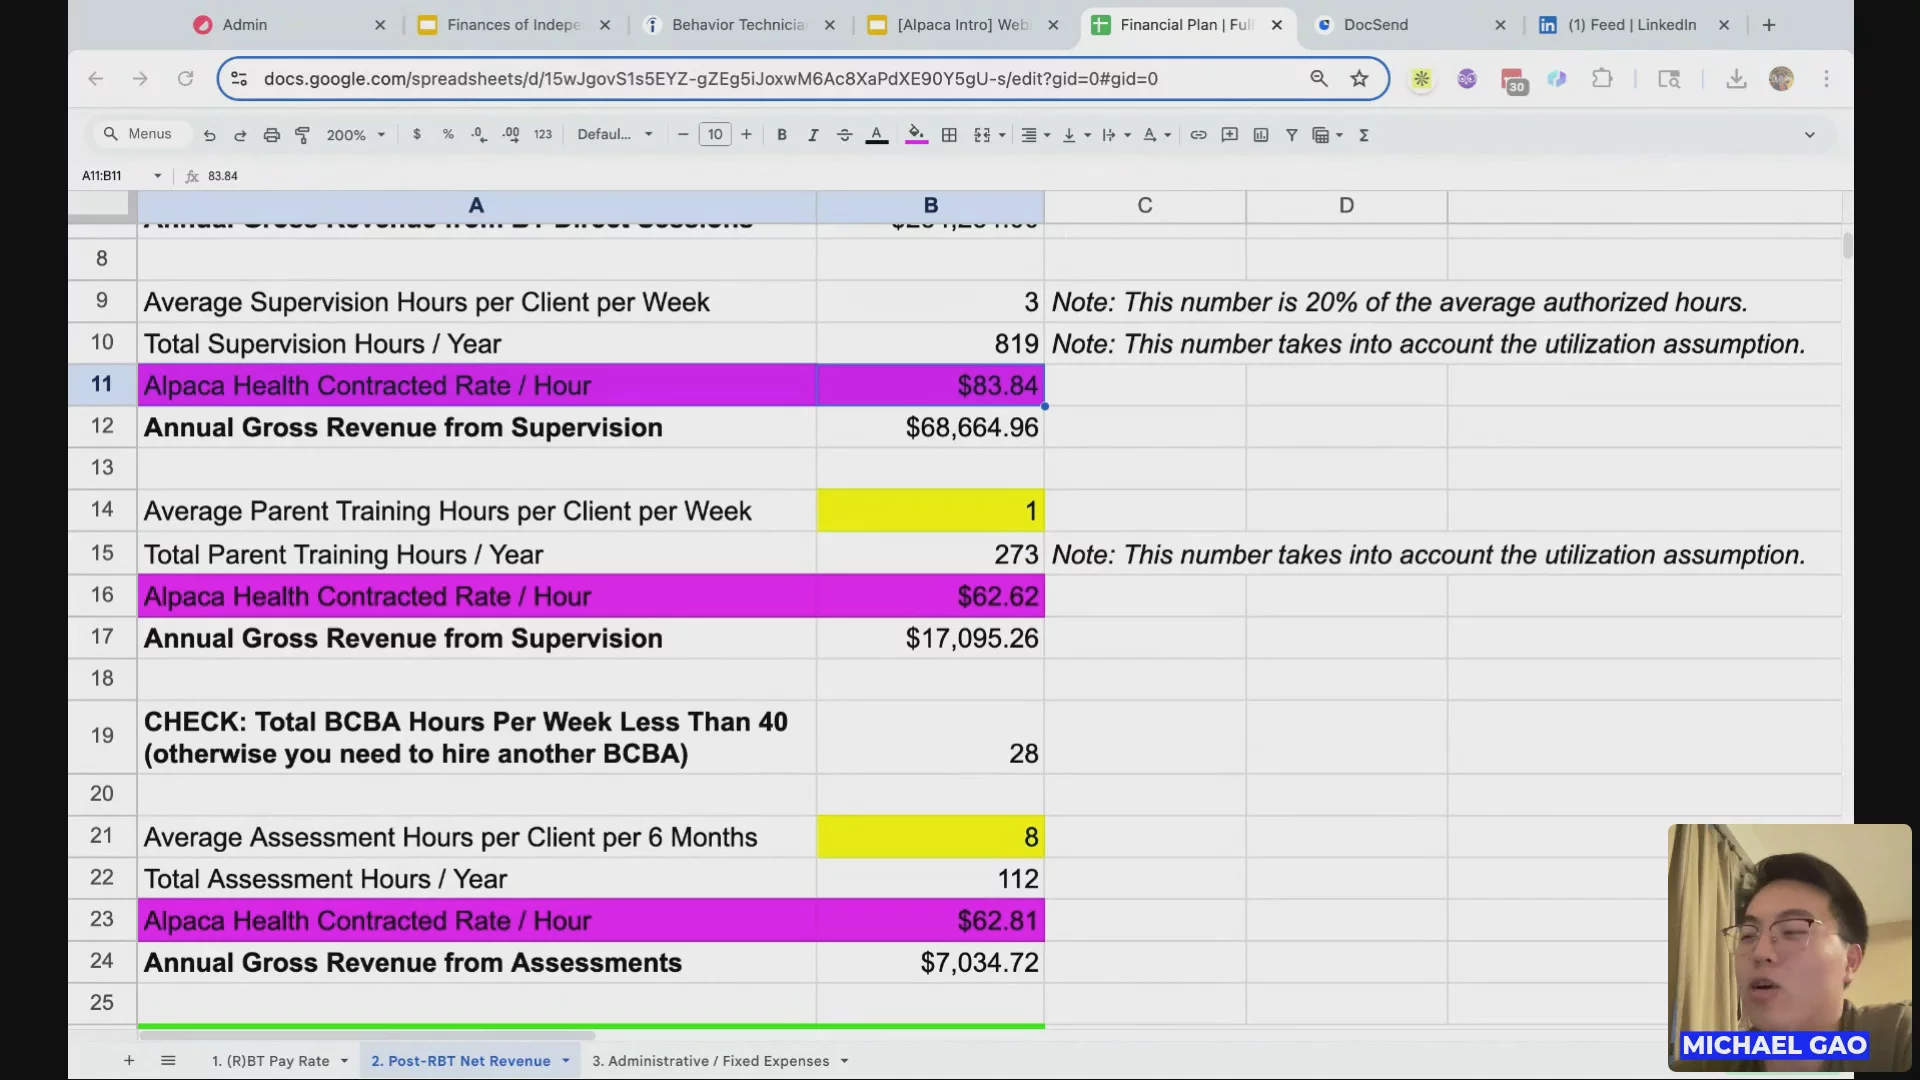This screenshot has height=1080, width=1920.
Task: Toggle italic formatting
Action: 813,135
